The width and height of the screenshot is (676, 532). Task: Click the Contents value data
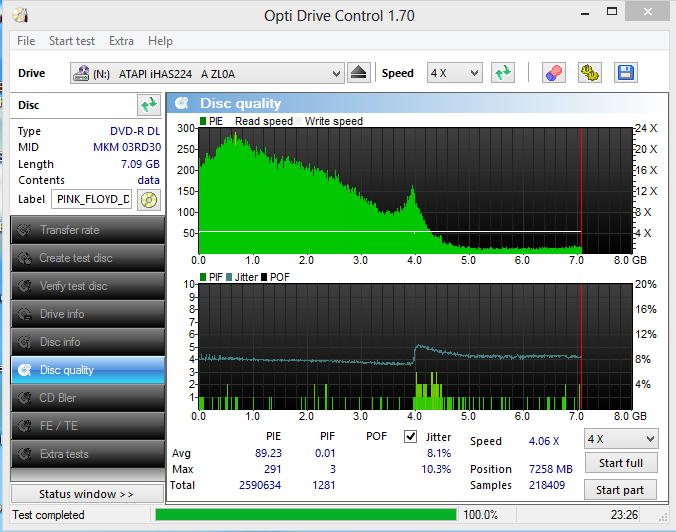[148, 180]
